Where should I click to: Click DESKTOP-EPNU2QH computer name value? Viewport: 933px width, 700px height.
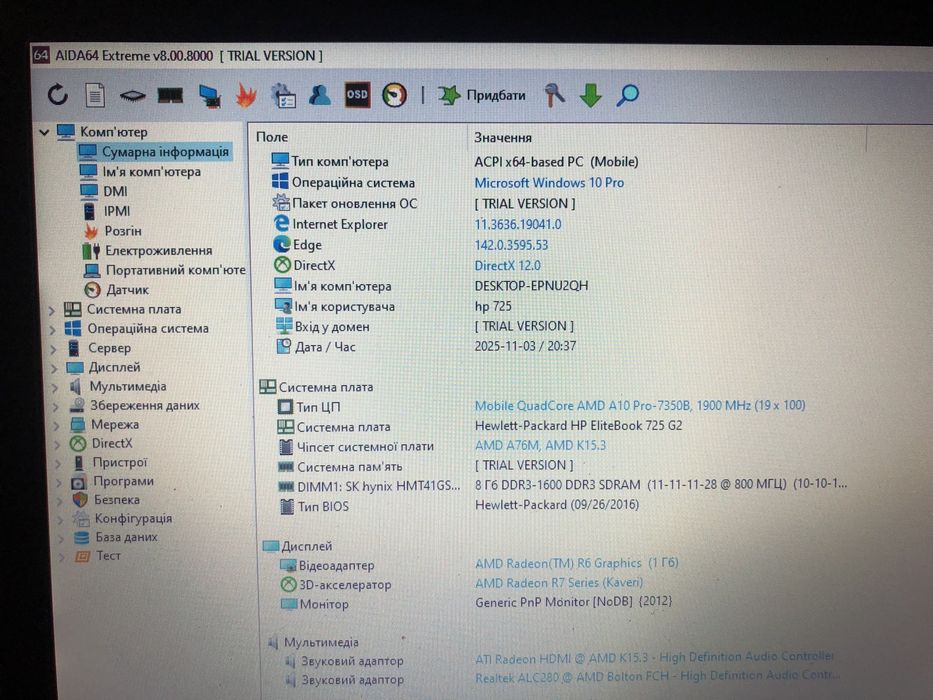(x=531, y=286)
